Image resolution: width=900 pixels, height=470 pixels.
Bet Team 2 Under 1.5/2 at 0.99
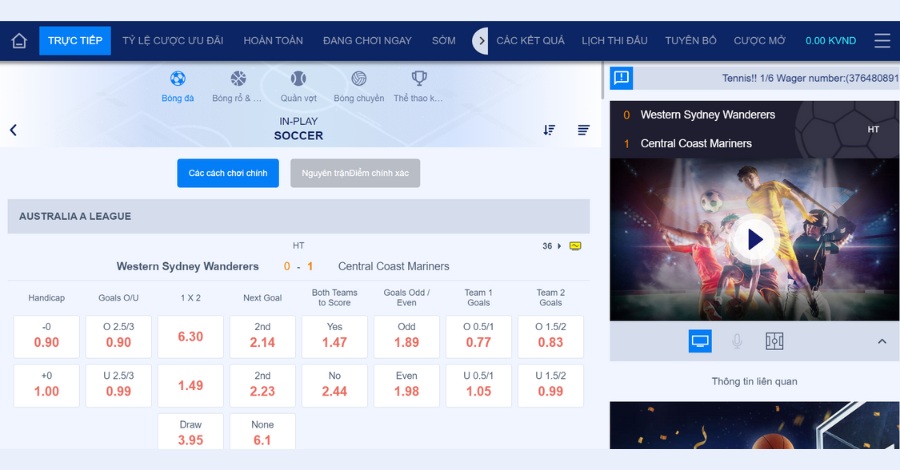point(550,386)
